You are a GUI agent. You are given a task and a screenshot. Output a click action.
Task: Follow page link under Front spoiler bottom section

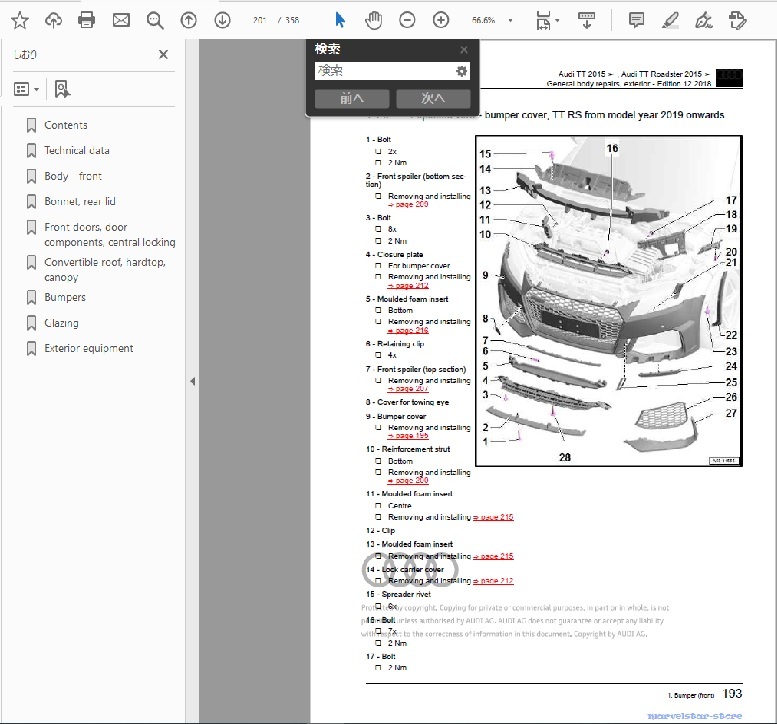click(408, 204)
